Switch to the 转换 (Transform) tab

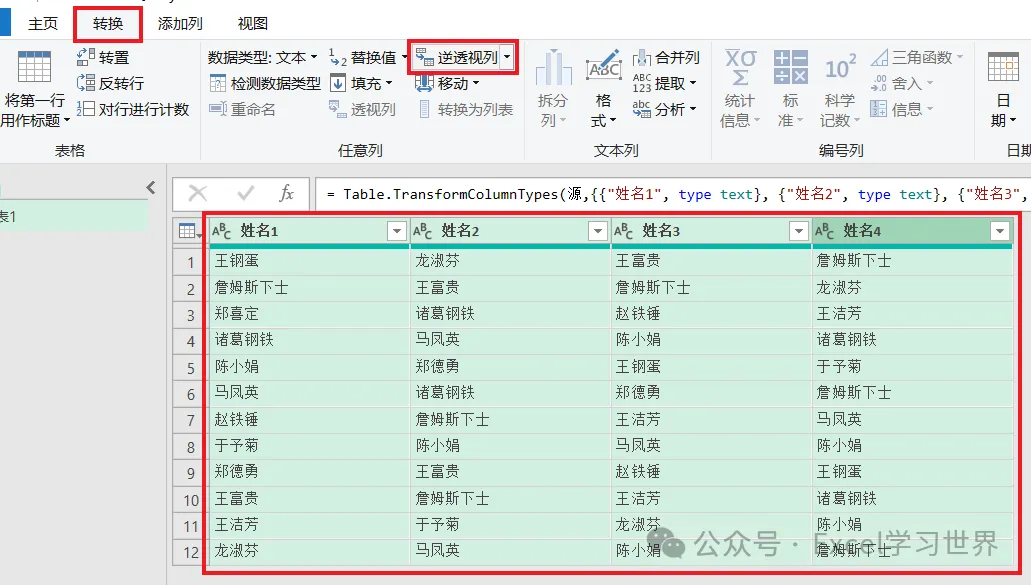(108, 24)
